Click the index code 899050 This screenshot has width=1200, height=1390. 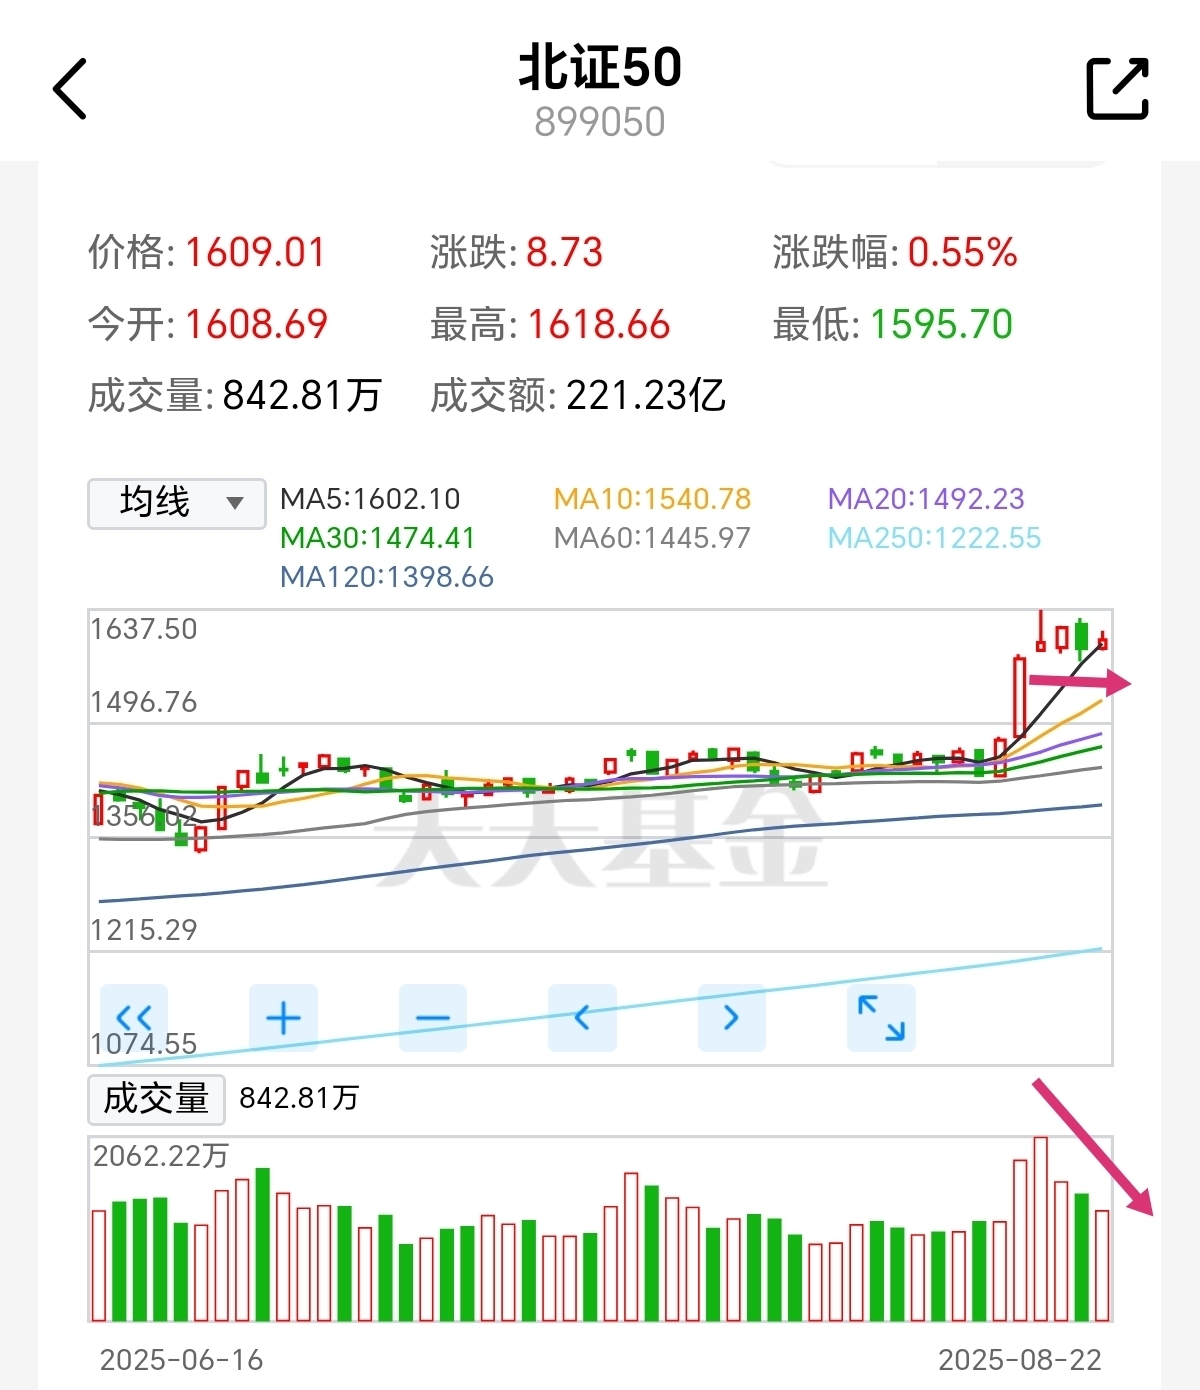pos(600,122)
